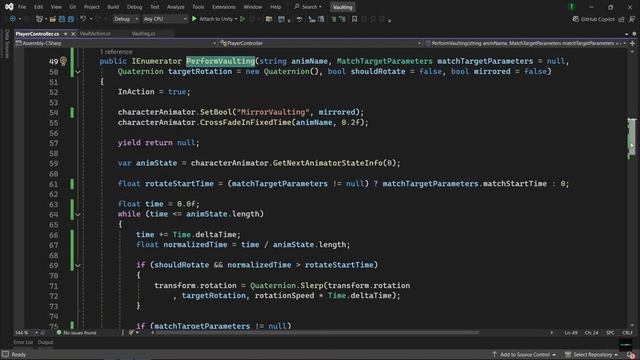Click Select Repository in status bar
This screenshot has height=360, width=640.
pyautogui.click(x=592, y=355)
